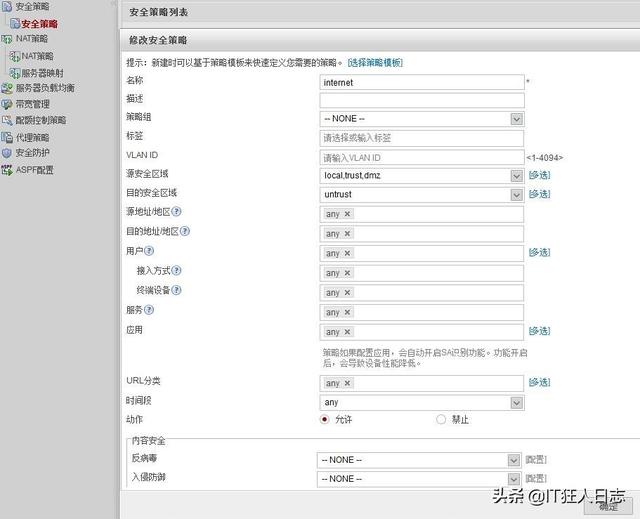
Task: Open the 目的安全区域 untrust dropdown
Action: (x=422, y=195)
